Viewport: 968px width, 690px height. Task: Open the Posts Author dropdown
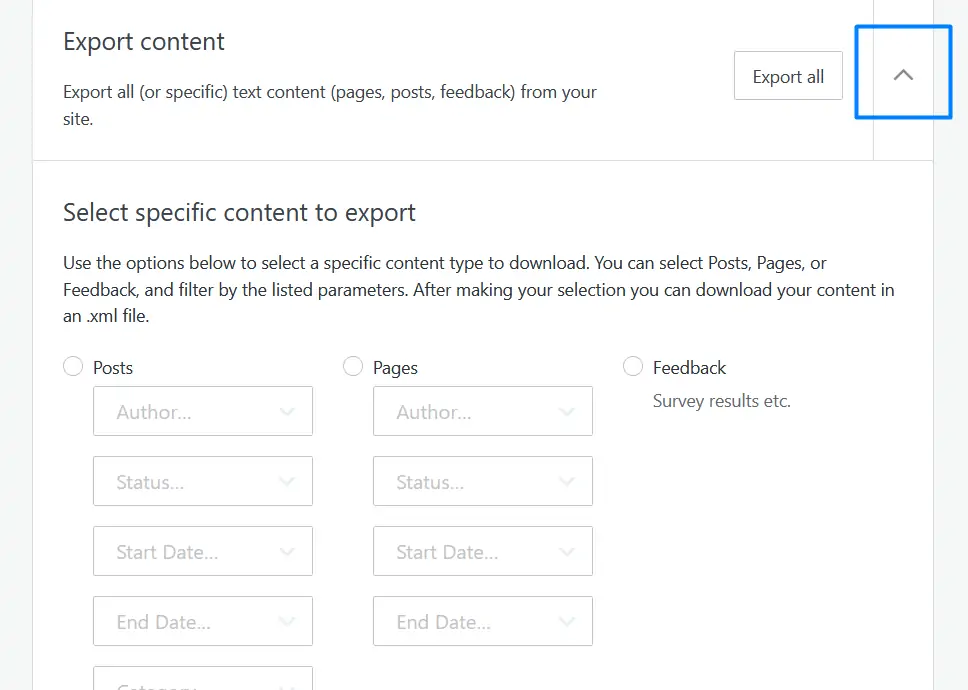point(202,412)
